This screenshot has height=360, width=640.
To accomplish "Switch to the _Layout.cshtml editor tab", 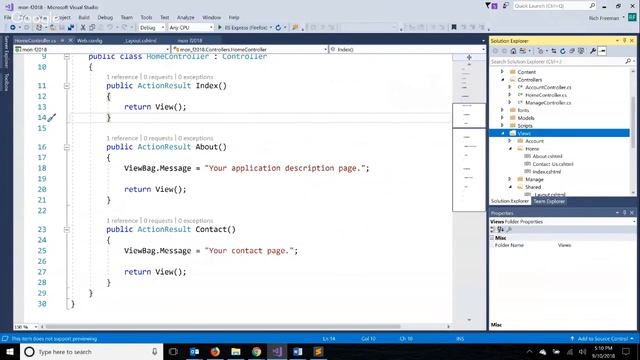I will pos(140,40).
